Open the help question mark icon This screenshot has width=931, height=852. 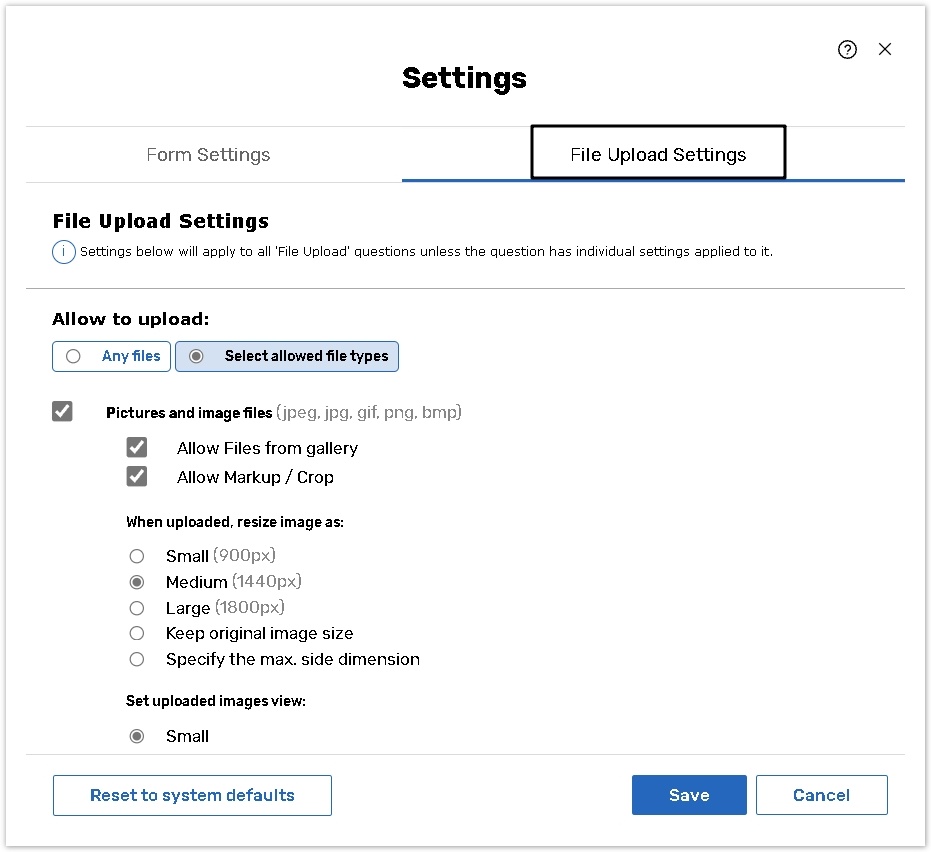(847, 50)
